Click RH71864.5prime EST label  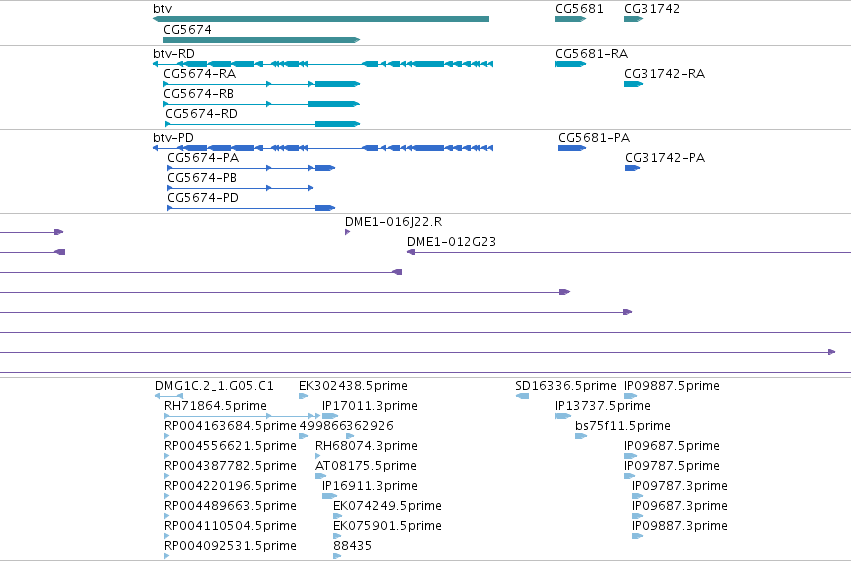215,406
